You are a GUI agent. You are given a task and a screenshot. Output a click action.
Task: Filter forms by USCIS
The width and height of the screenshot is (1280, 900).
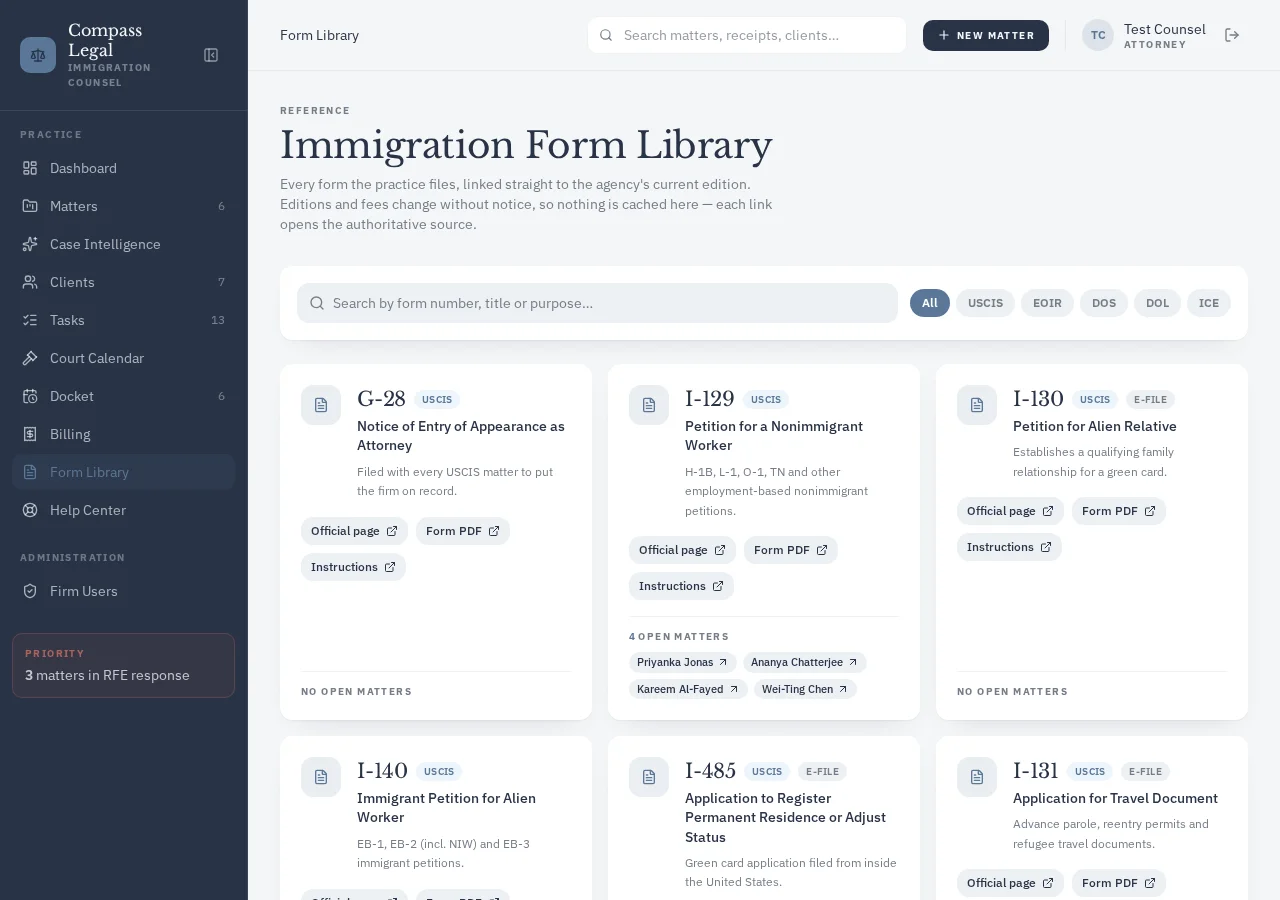click(985, 303)
